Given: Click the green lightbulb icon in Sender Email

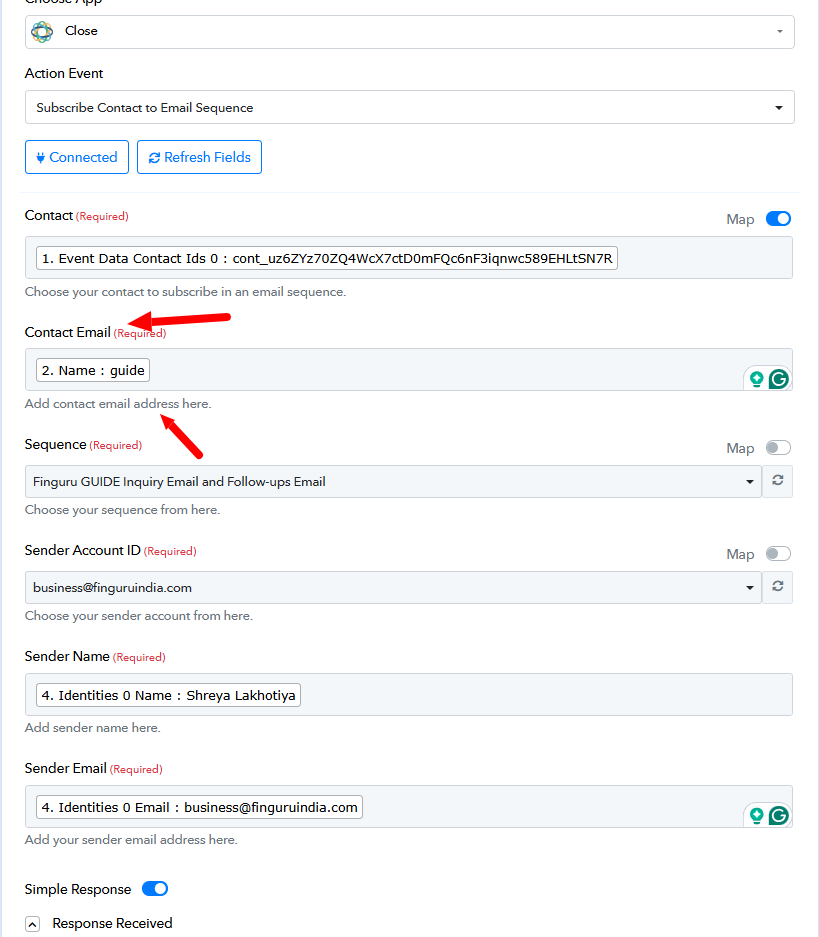Looking at the screenshot, I should coord(756,816).
